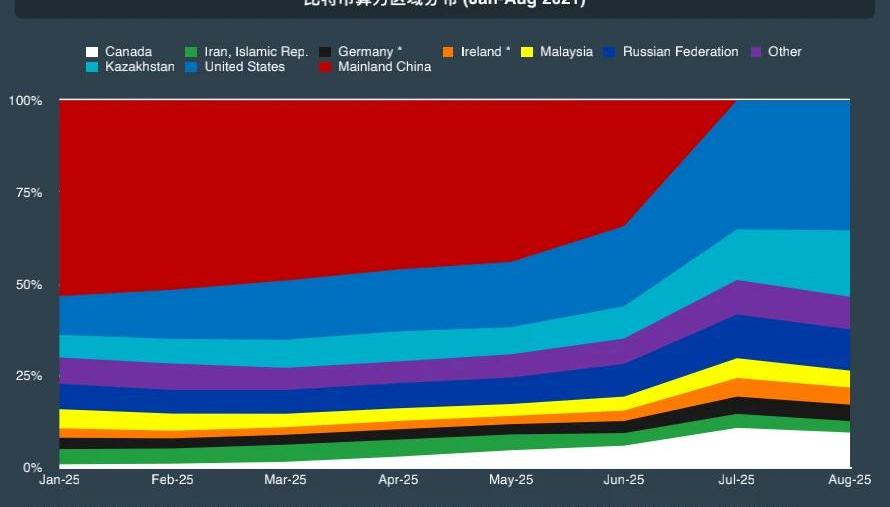Click the United States legend label
This screenshot has height=507, width=890.
(x=245, y=67)
